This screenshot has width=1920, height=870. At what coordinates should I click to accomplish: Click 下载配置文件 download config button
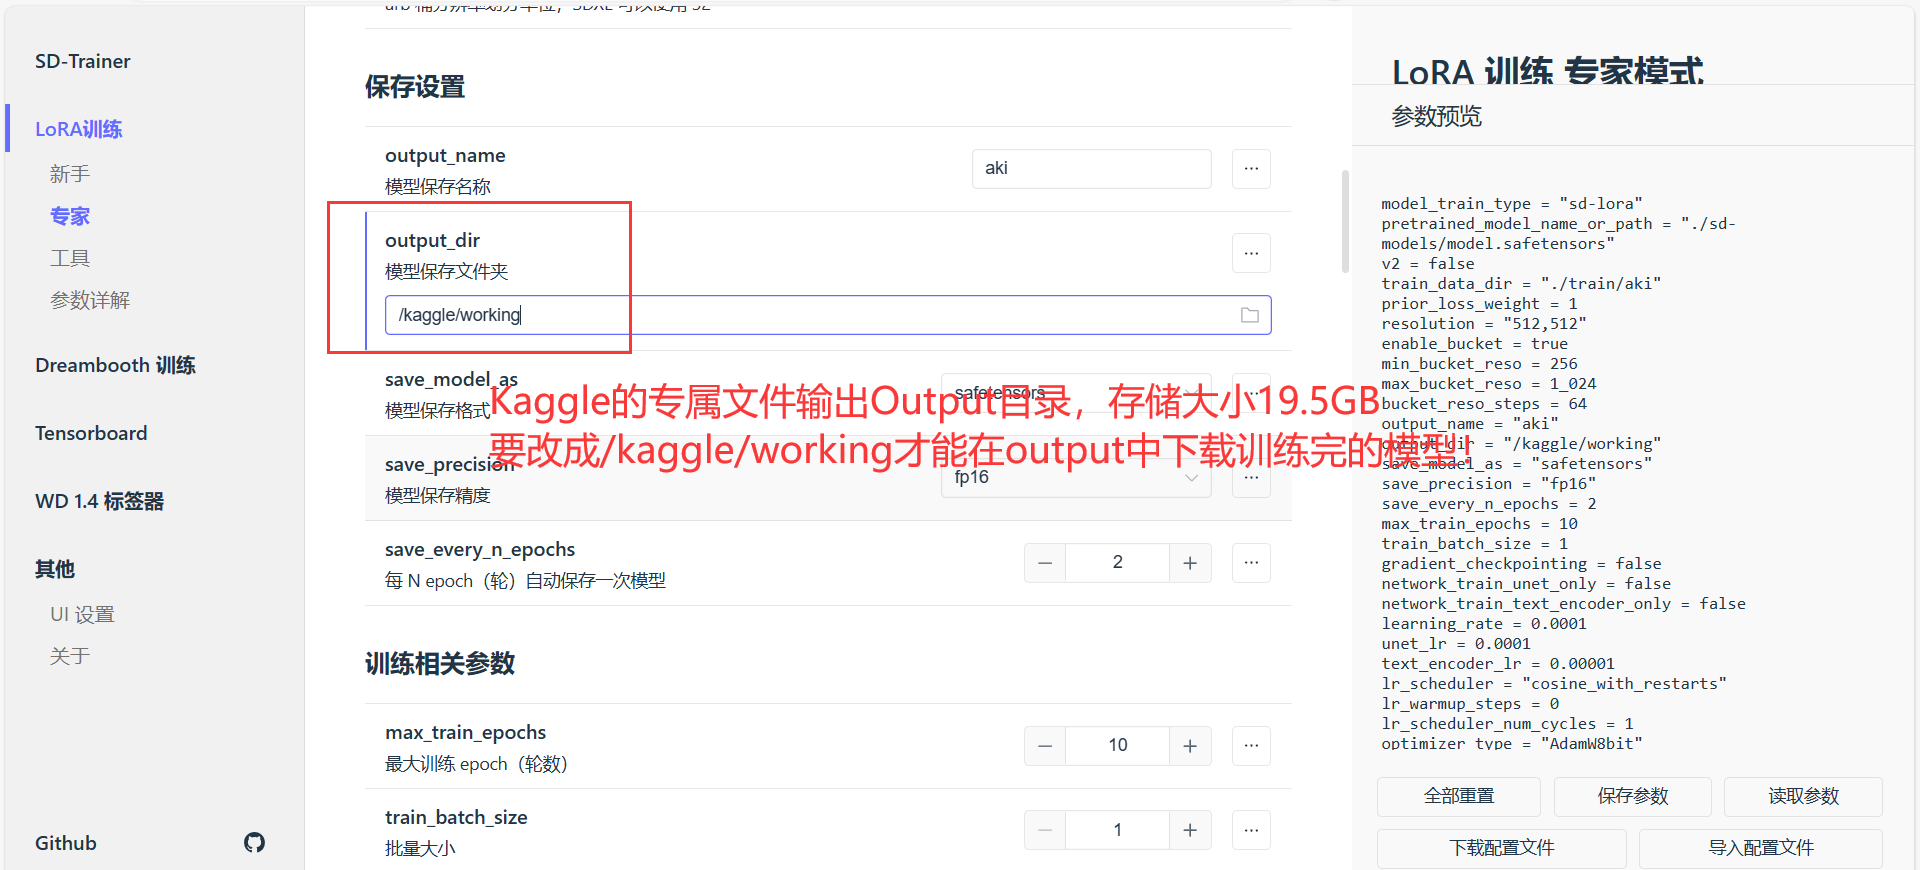click(x=1501, y=848)
